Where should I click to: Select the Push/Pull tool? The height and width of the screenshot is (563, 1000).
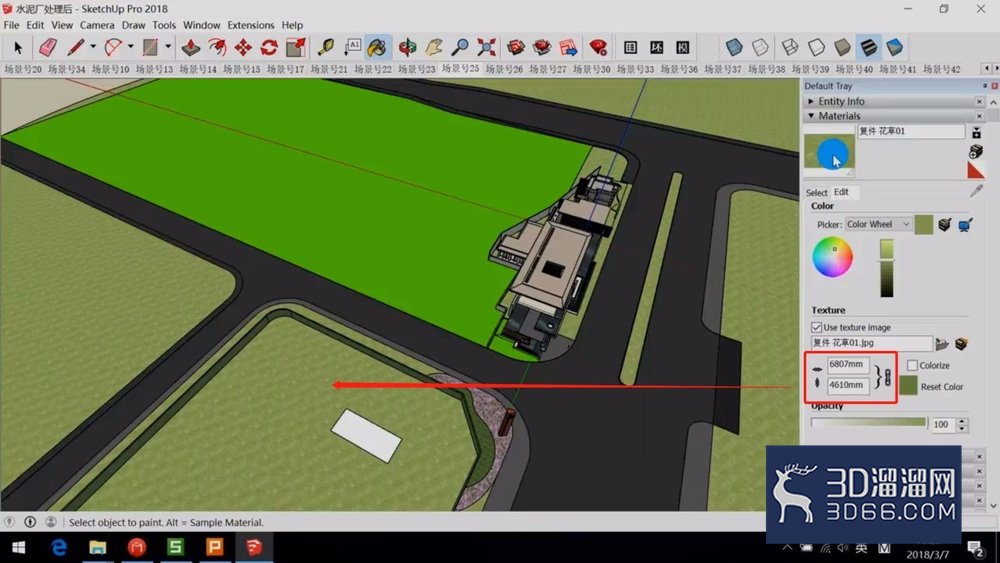191,47
